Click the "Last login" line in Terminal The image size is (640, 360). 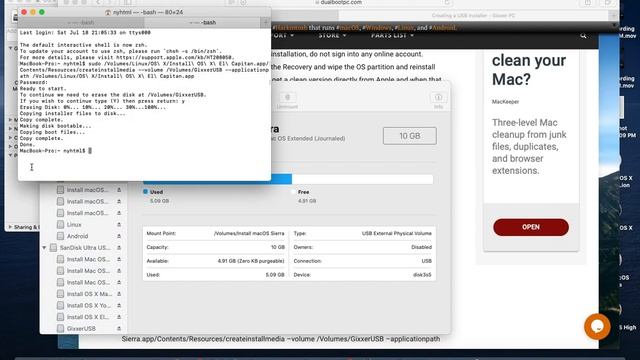[x=85, y=32]
